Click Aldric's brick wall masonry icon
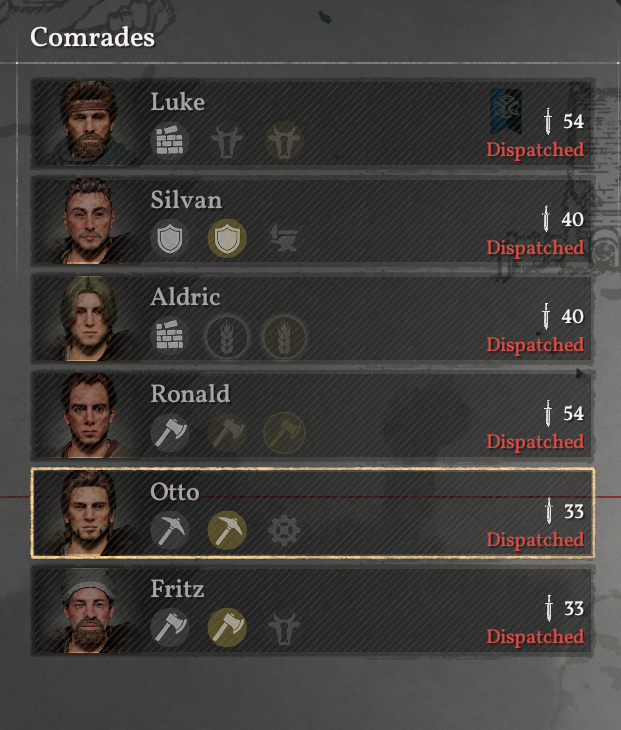This screenshot has height=730, width=621. (169, 336)
